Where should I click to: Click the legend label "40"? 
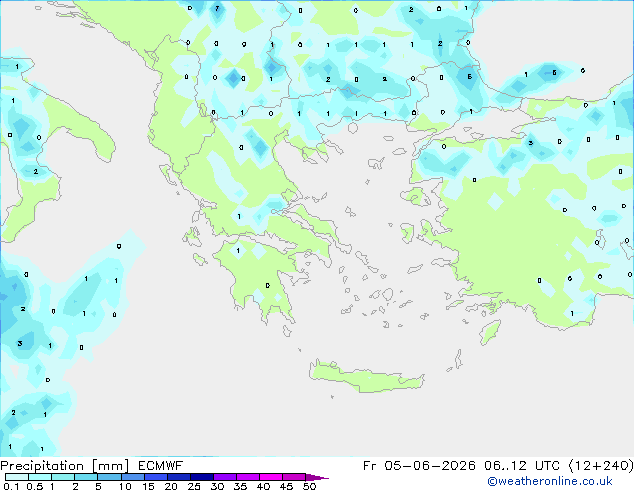click(263, 486)
